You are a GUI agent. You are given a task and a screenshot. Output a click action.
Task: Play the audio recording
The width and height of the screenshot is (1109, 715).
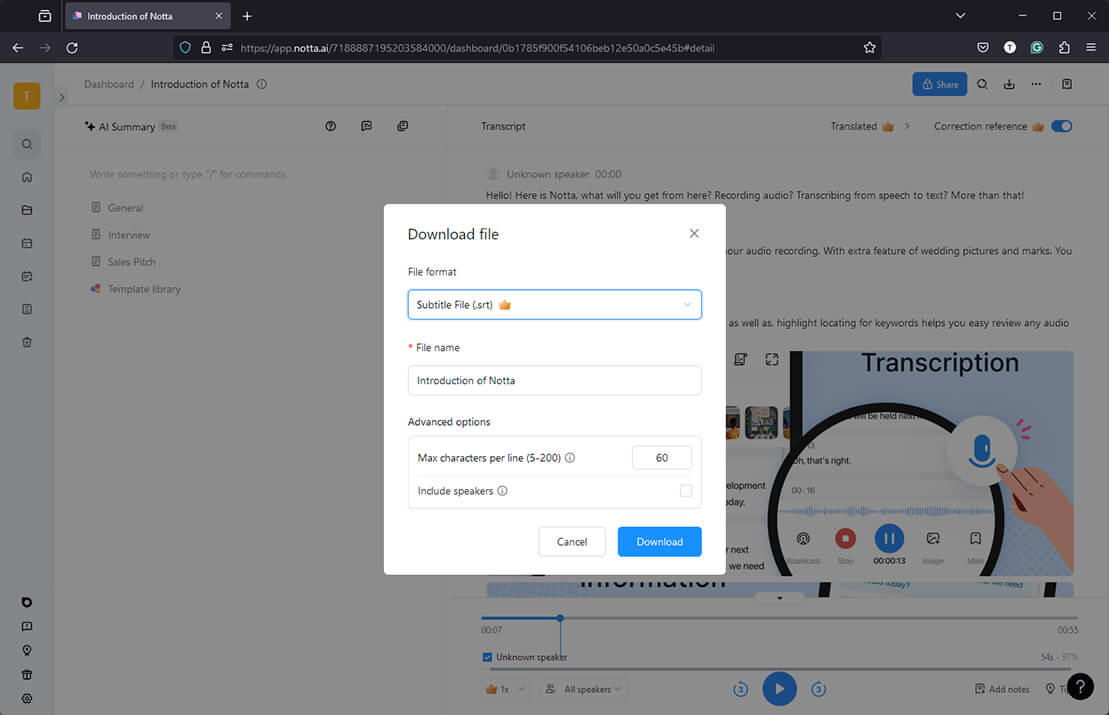tap(779, 689)
